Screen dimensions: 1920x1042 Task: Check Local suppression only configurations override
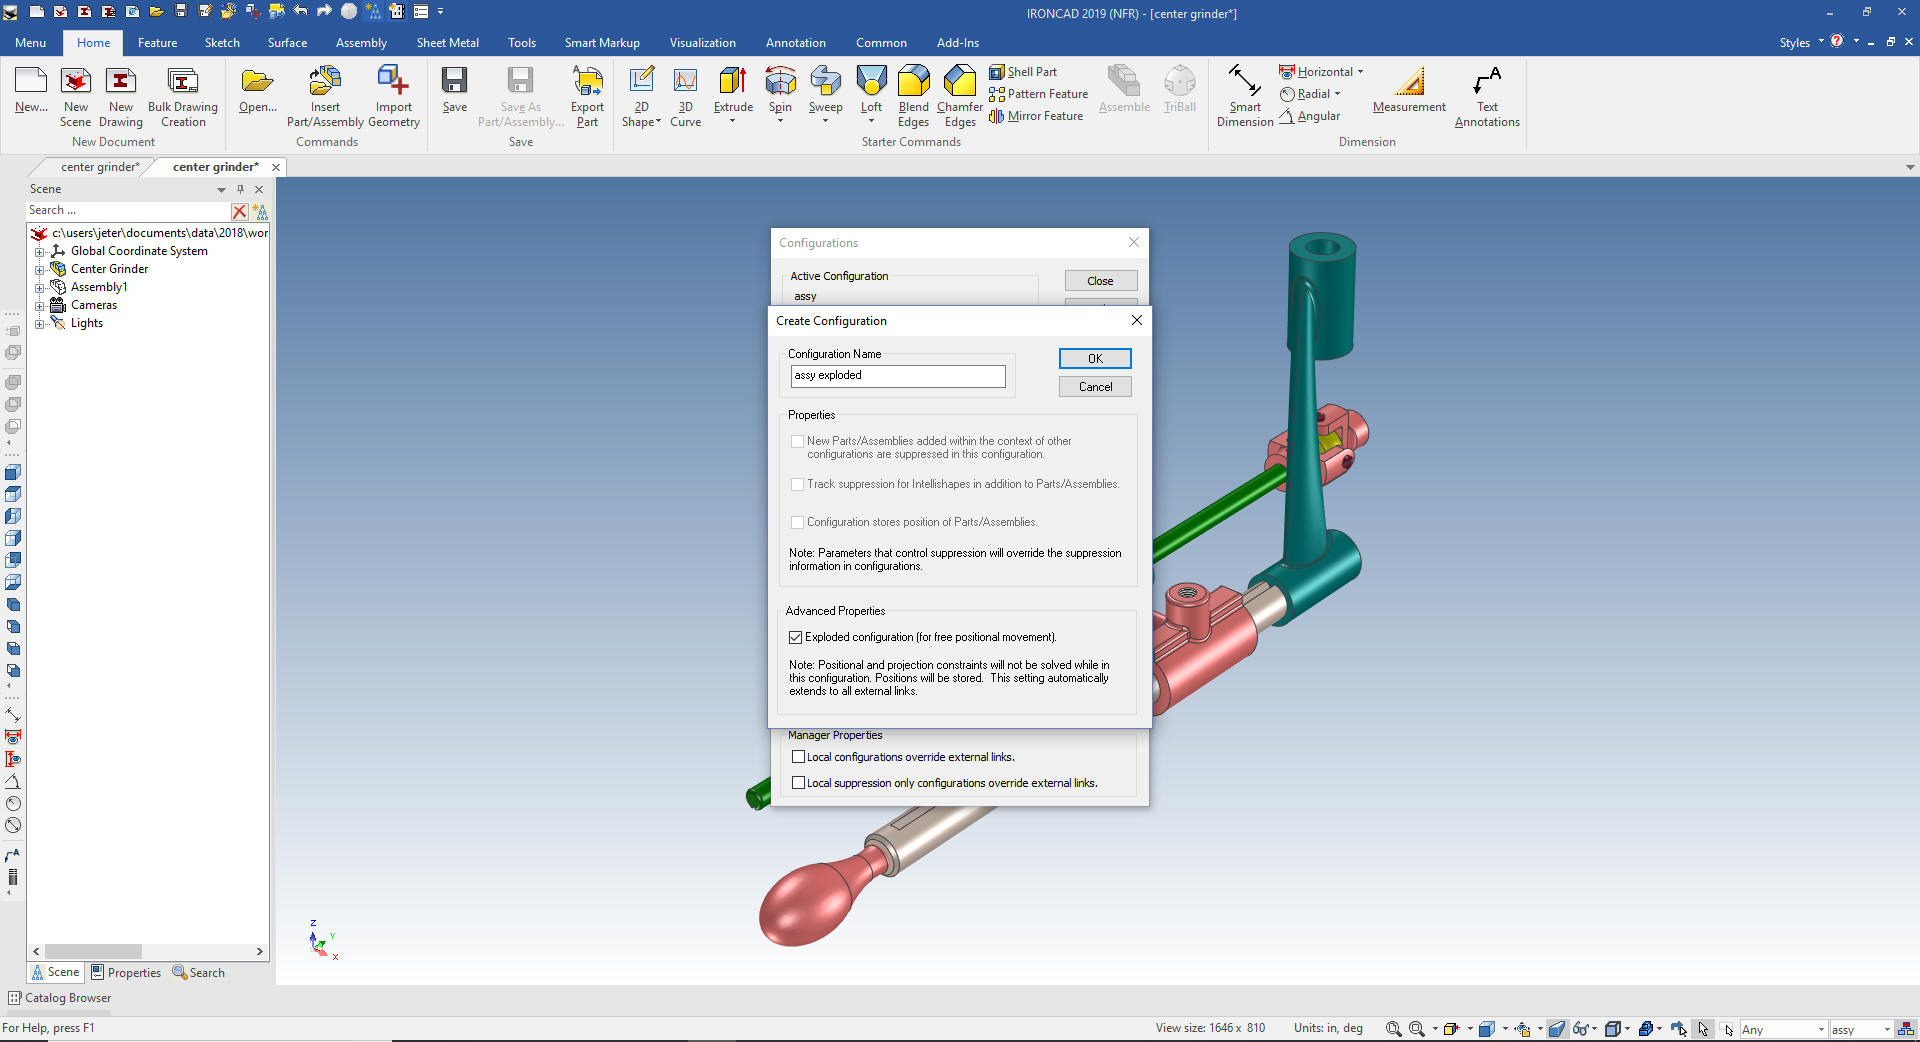(798, 783)
